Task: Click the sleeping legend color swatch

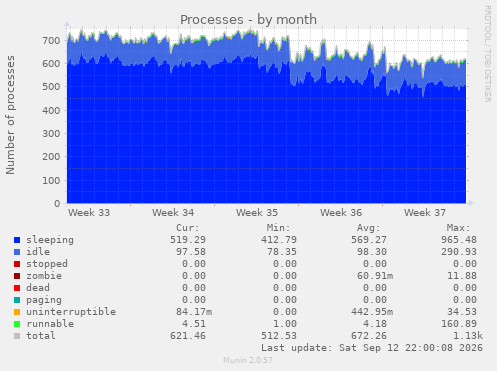Action: point(17,240)
